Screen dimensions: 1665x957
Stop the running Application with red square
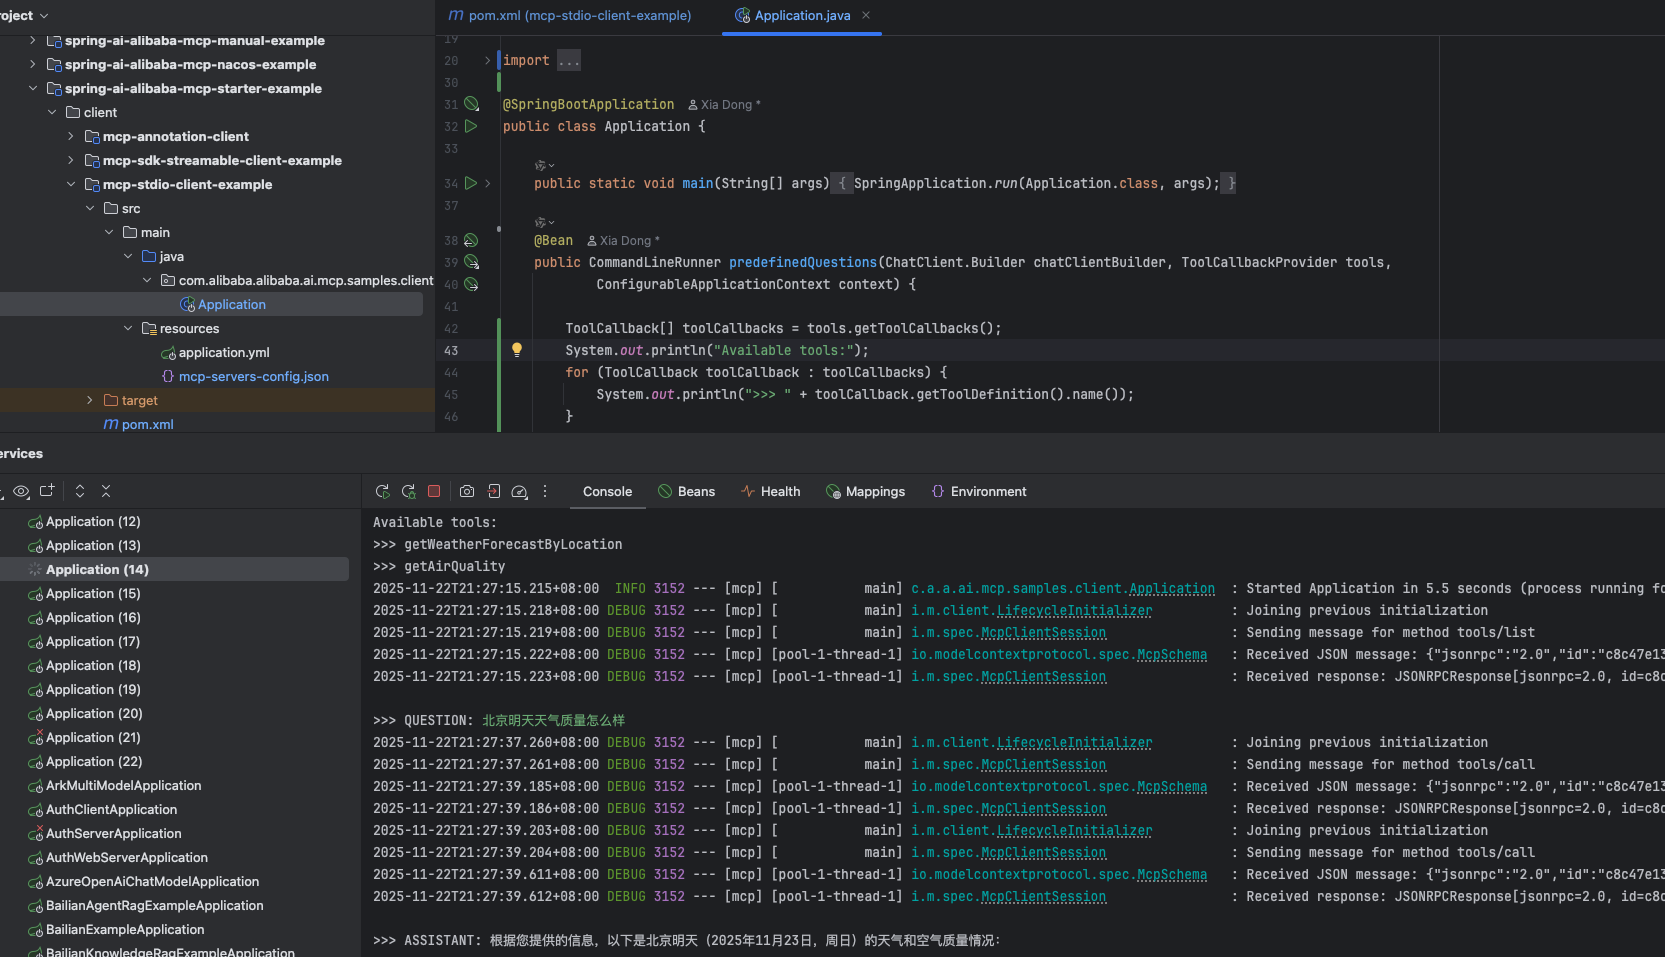click(x=434, y=492)
